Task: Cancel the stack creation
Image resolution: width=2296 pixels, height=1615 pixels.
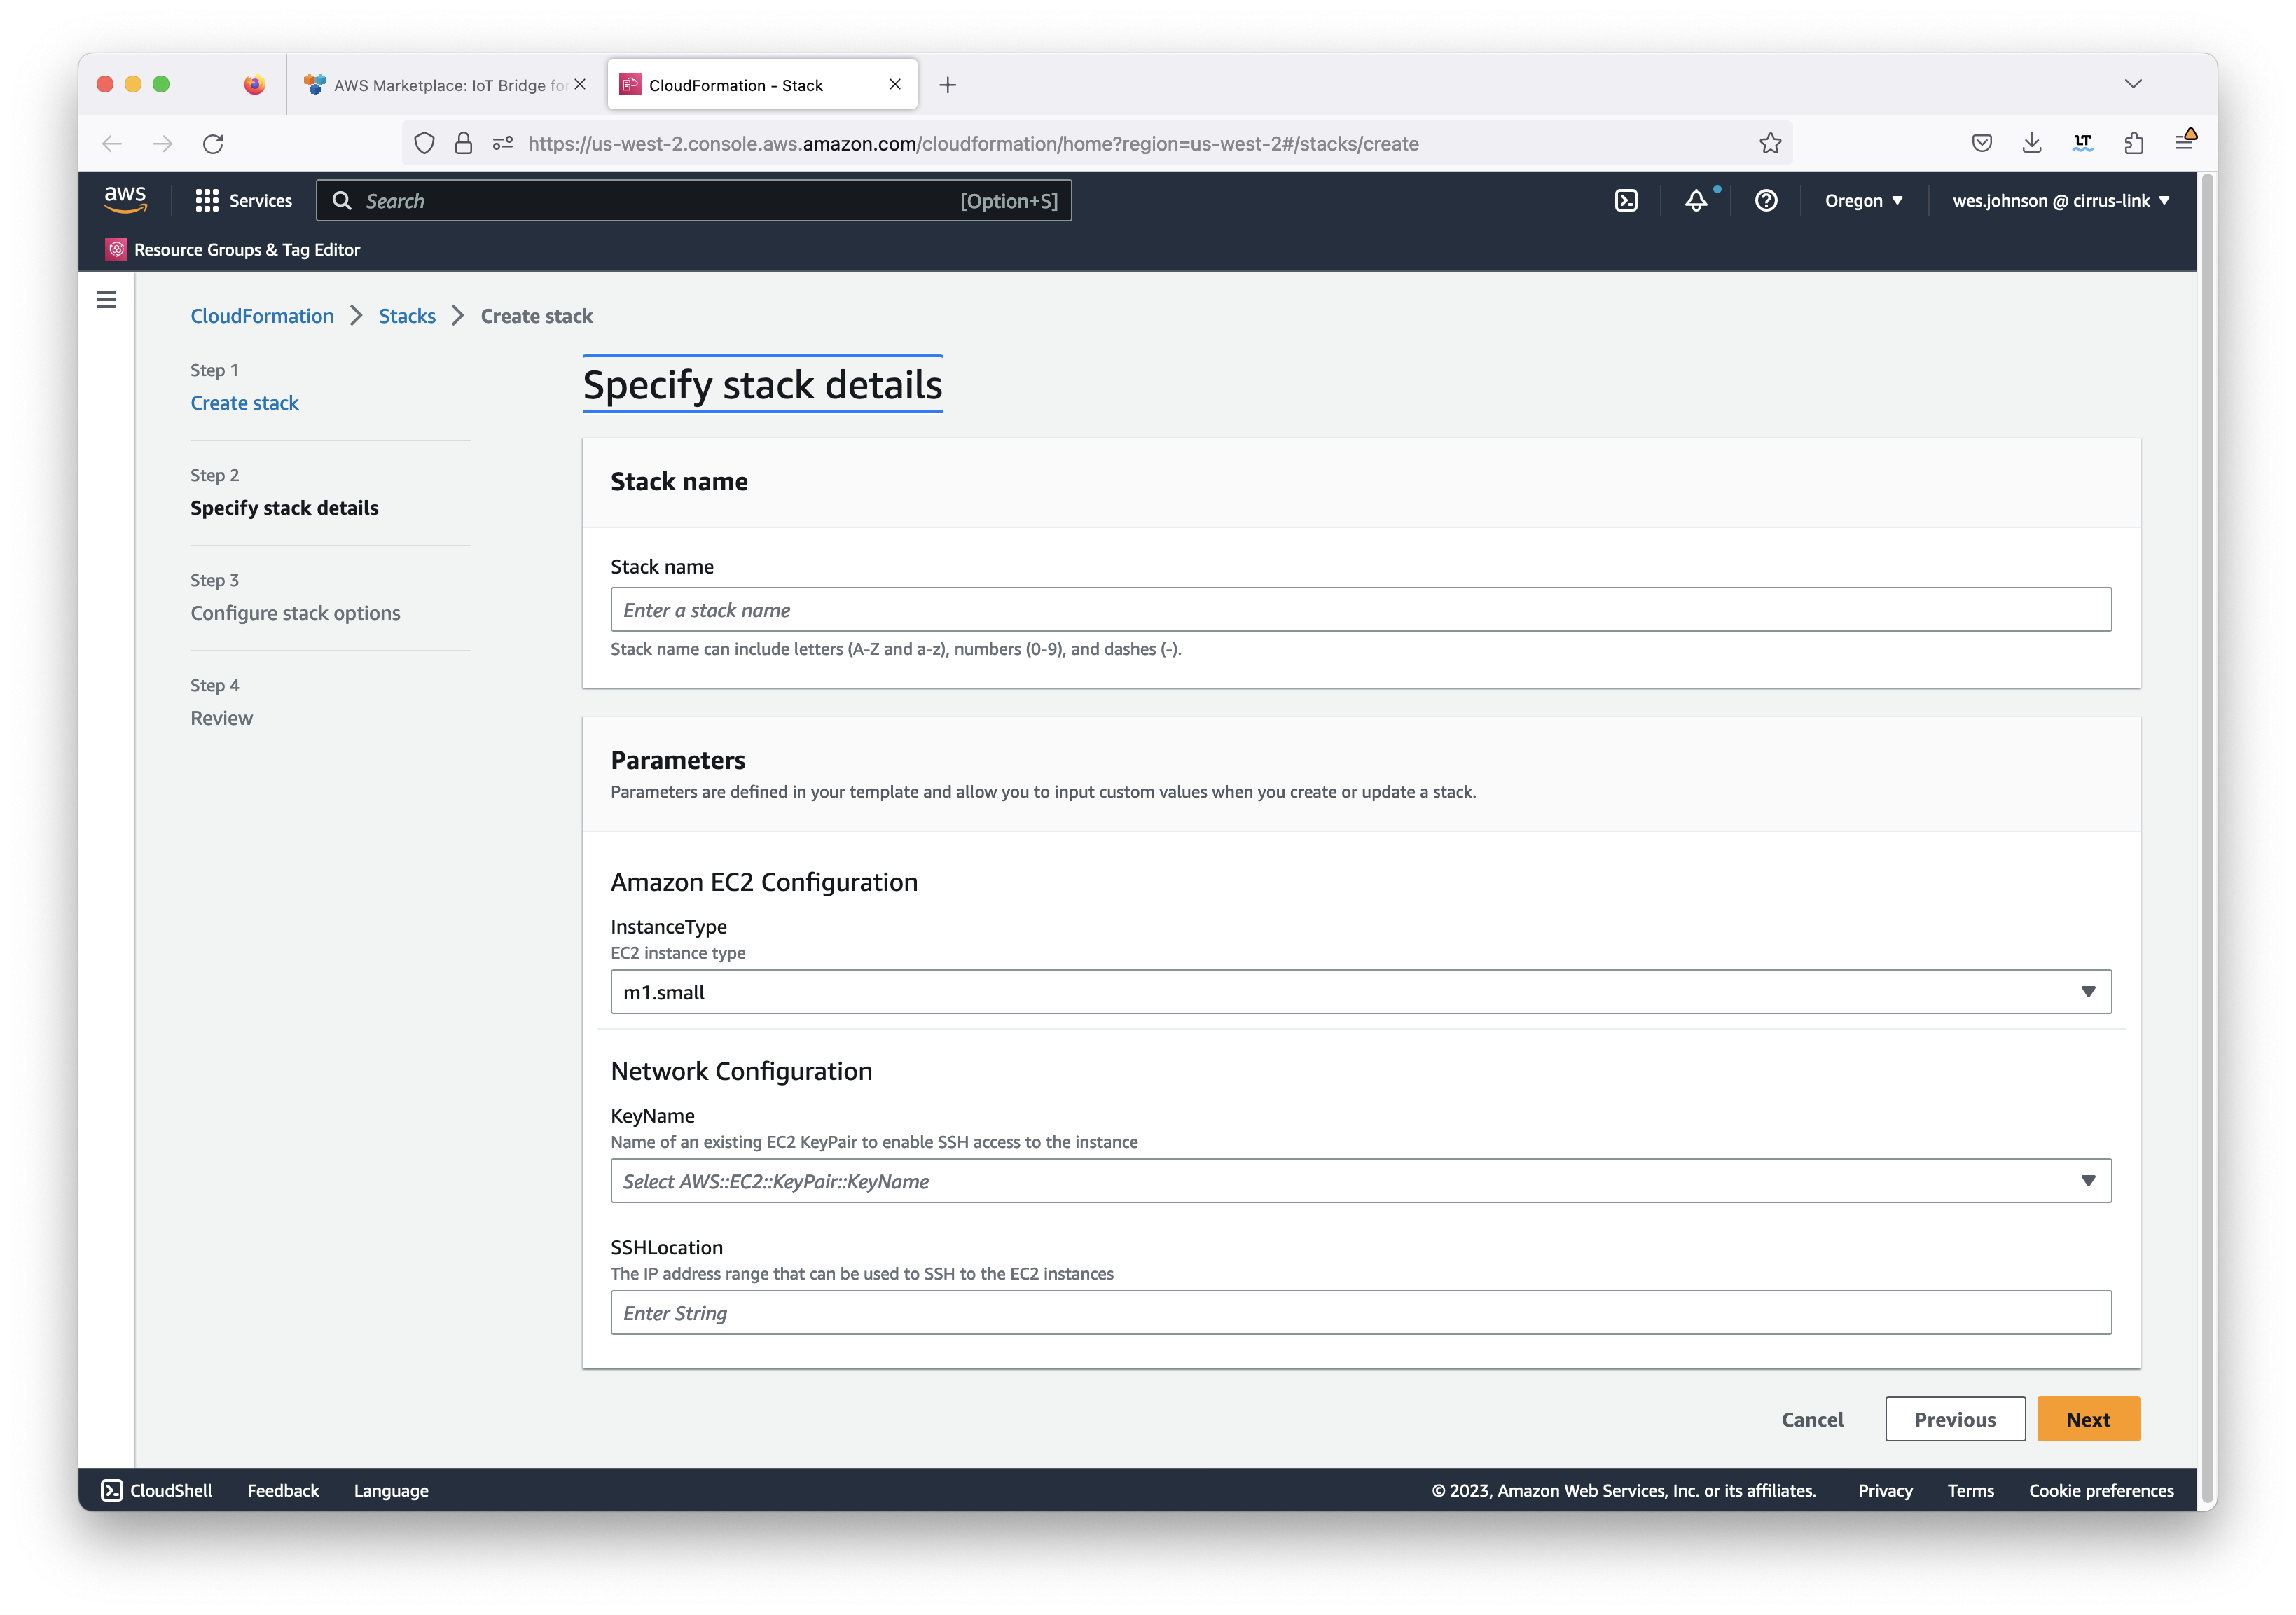Action: [1812, 1419]
